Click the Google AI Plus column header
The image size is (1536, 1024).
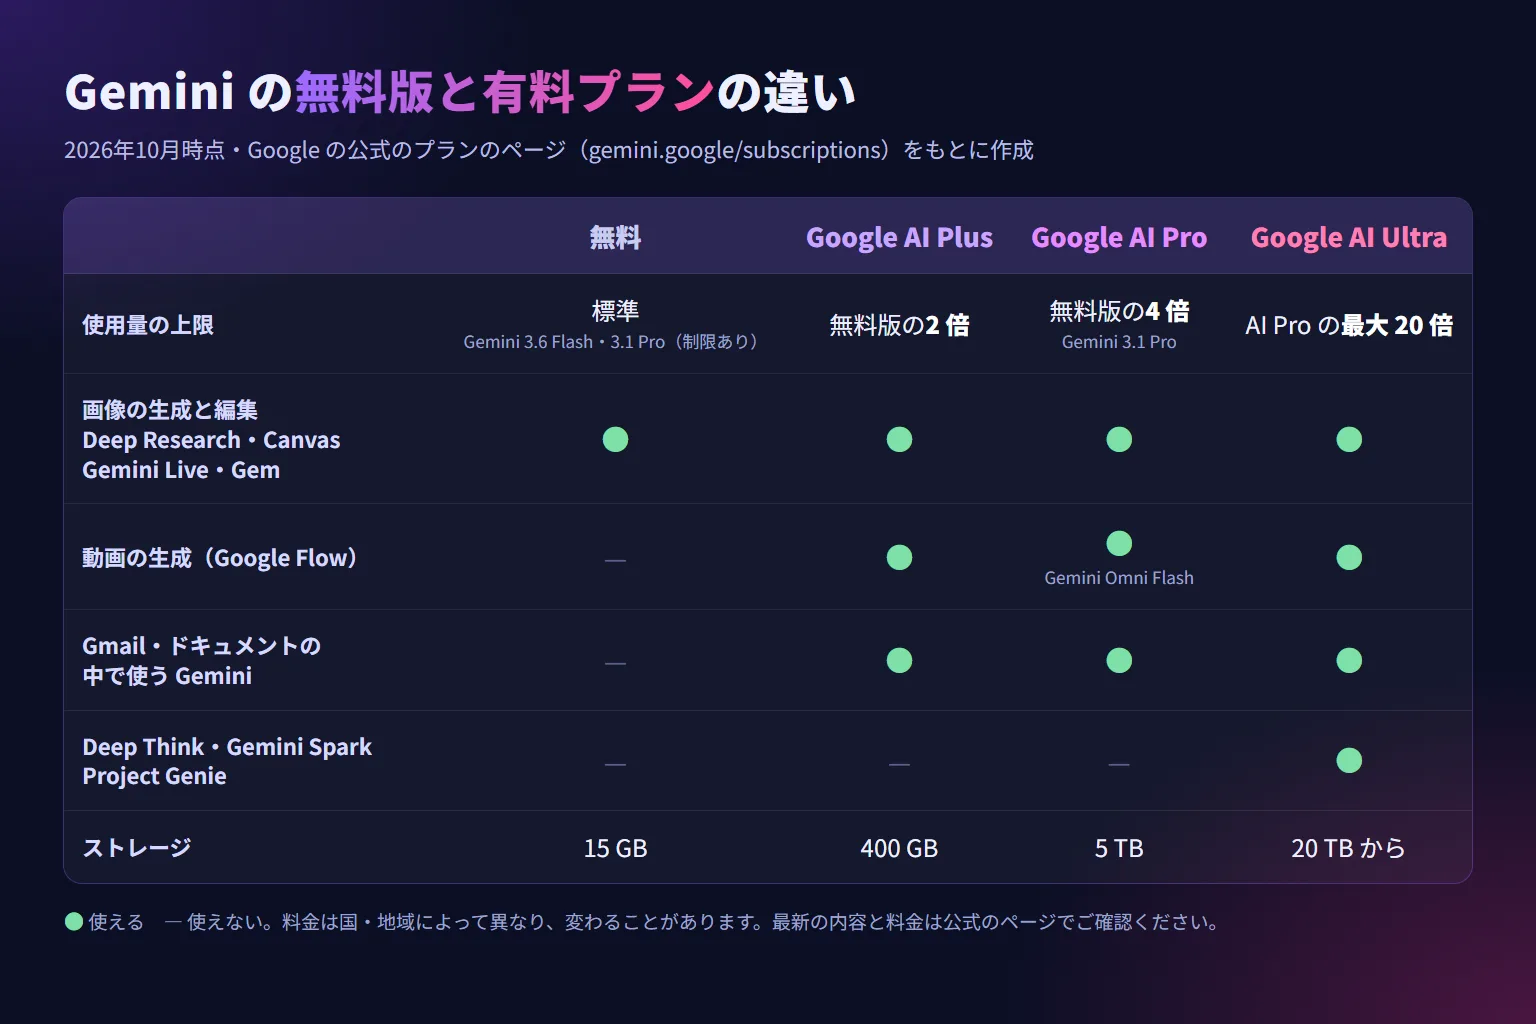899,238
